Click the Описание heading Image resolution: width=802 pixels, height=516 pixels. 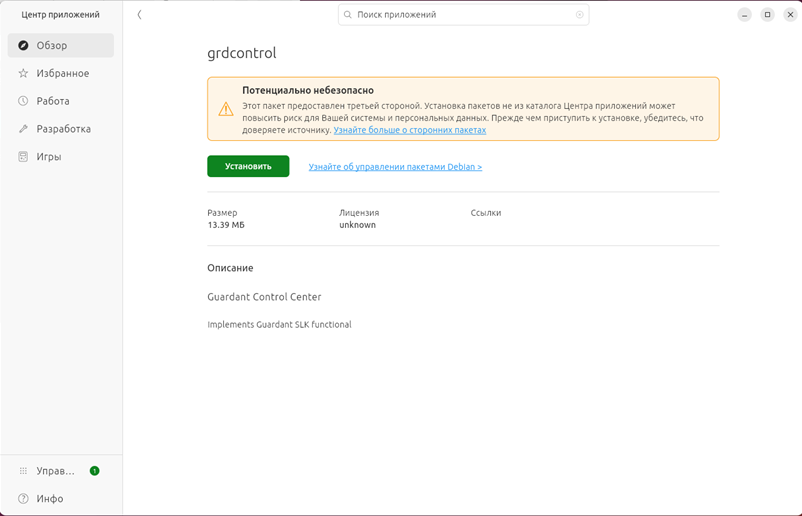(x=230, y=268)
